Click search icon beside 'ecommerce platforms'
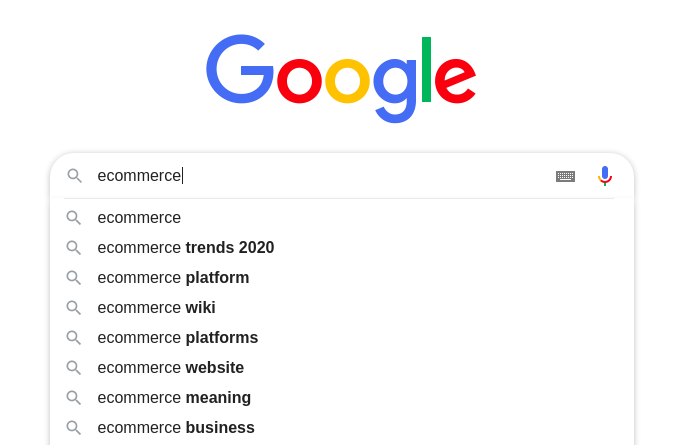Image resolution: width=684 pixels, height=445 pixels. pyautogui.click(x=73, y=338)
